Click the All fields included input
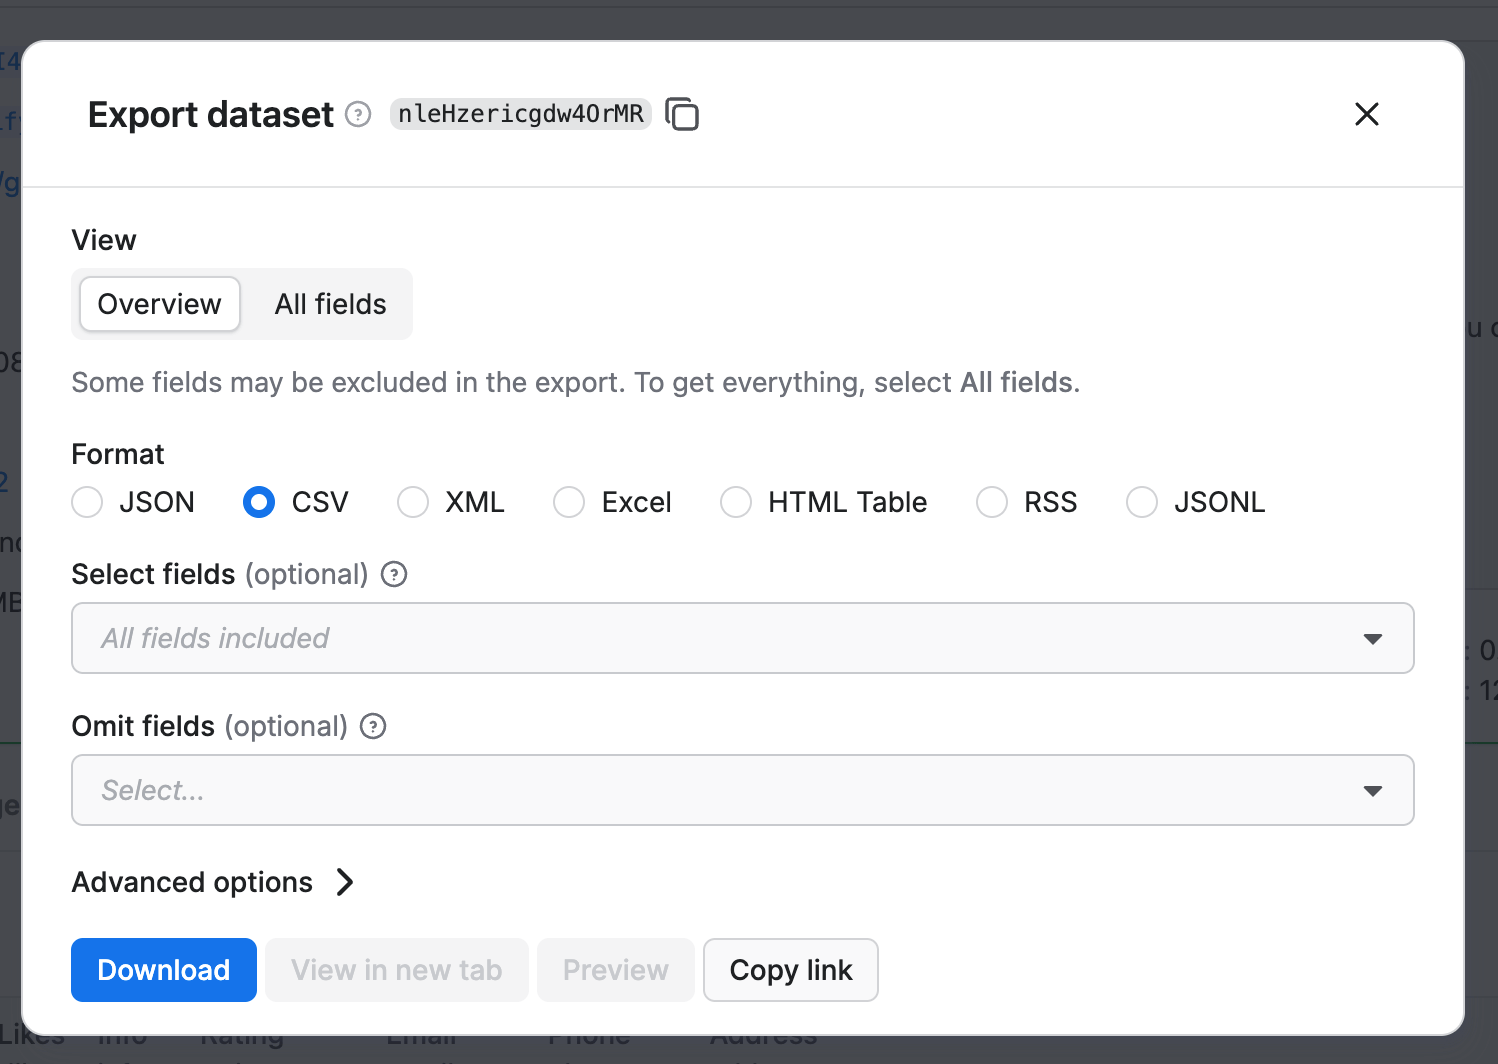The width and height of the screenshot is (1498, 1064). [x=600, y=638]
